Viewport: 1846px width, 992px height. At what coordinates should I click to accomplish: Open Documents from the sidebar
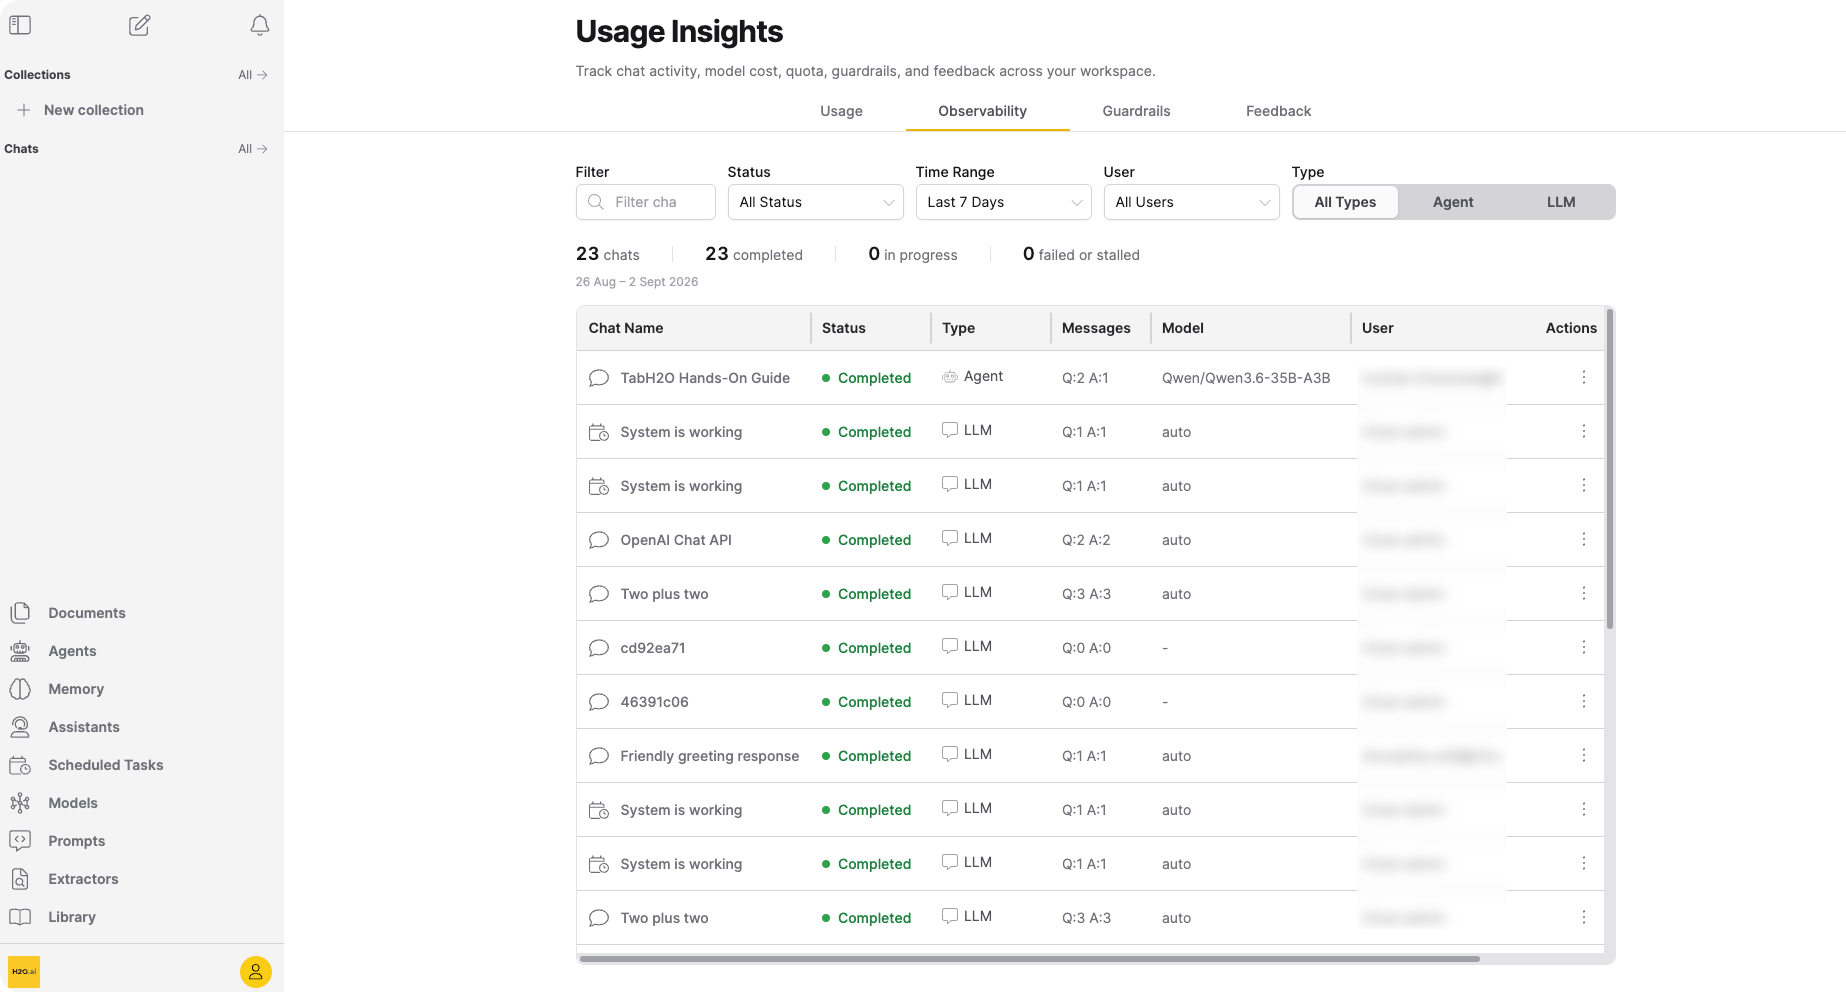coord(87,613)
